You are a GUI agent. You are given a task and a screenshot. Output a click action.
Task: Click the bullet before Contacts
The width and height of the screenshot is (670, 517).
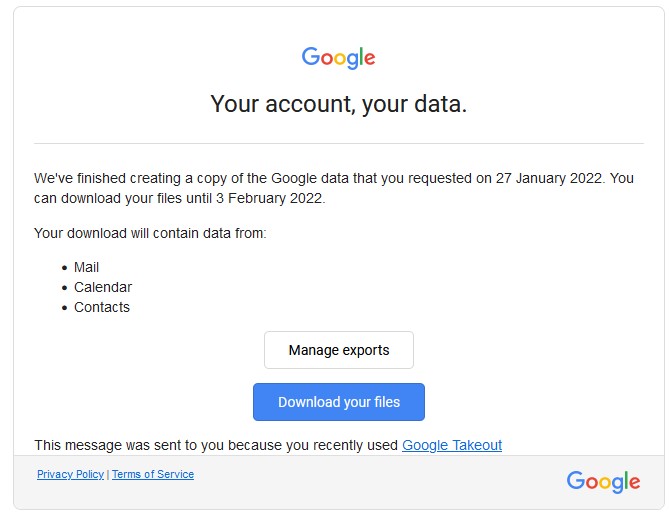[65, 308]
